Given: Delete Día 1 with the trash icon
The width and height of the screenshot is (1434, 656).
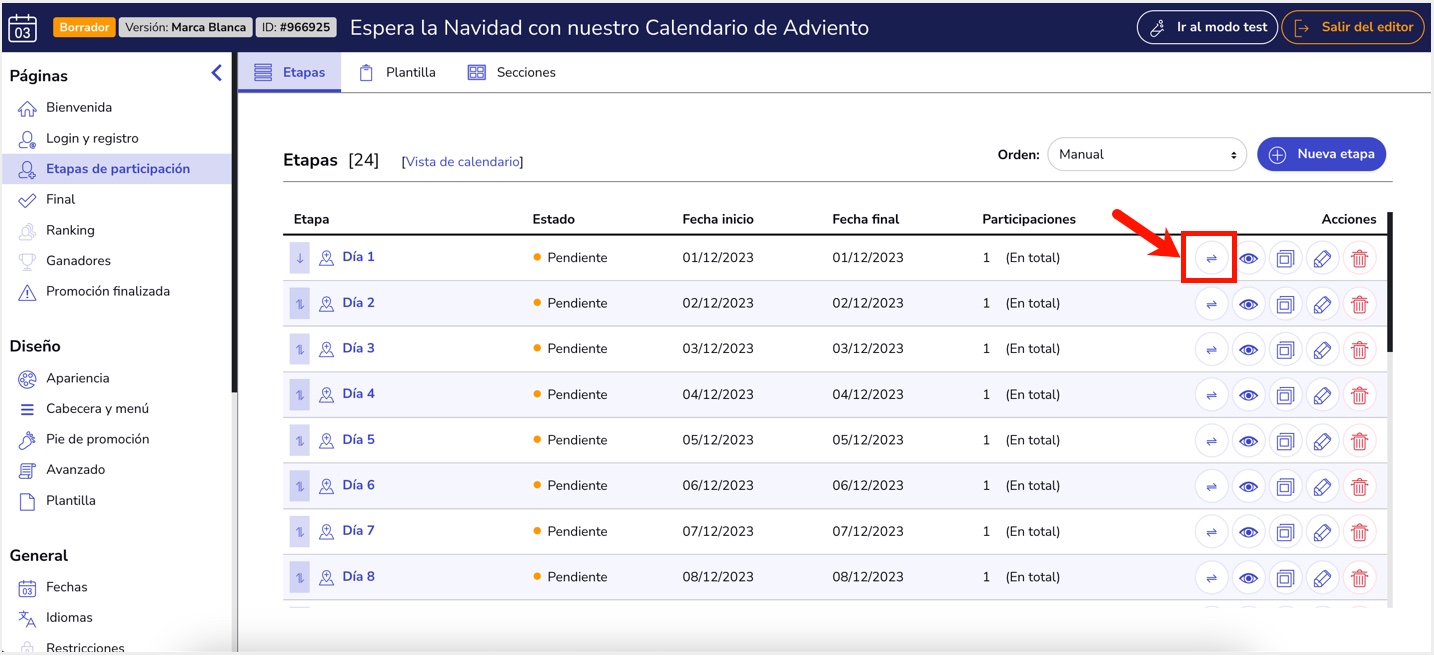Looking at the screenshot, I should [x=1359, y=258].
